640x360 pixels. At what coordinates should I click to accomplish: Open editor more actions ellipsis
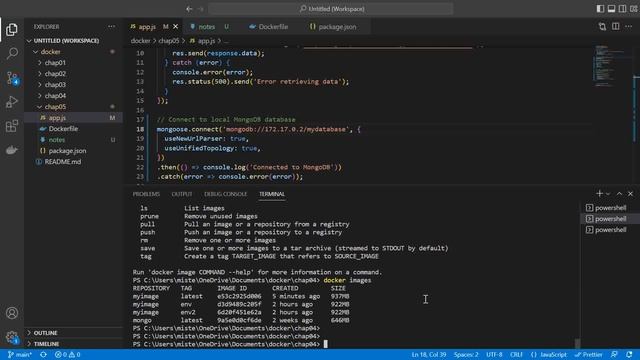629,27
